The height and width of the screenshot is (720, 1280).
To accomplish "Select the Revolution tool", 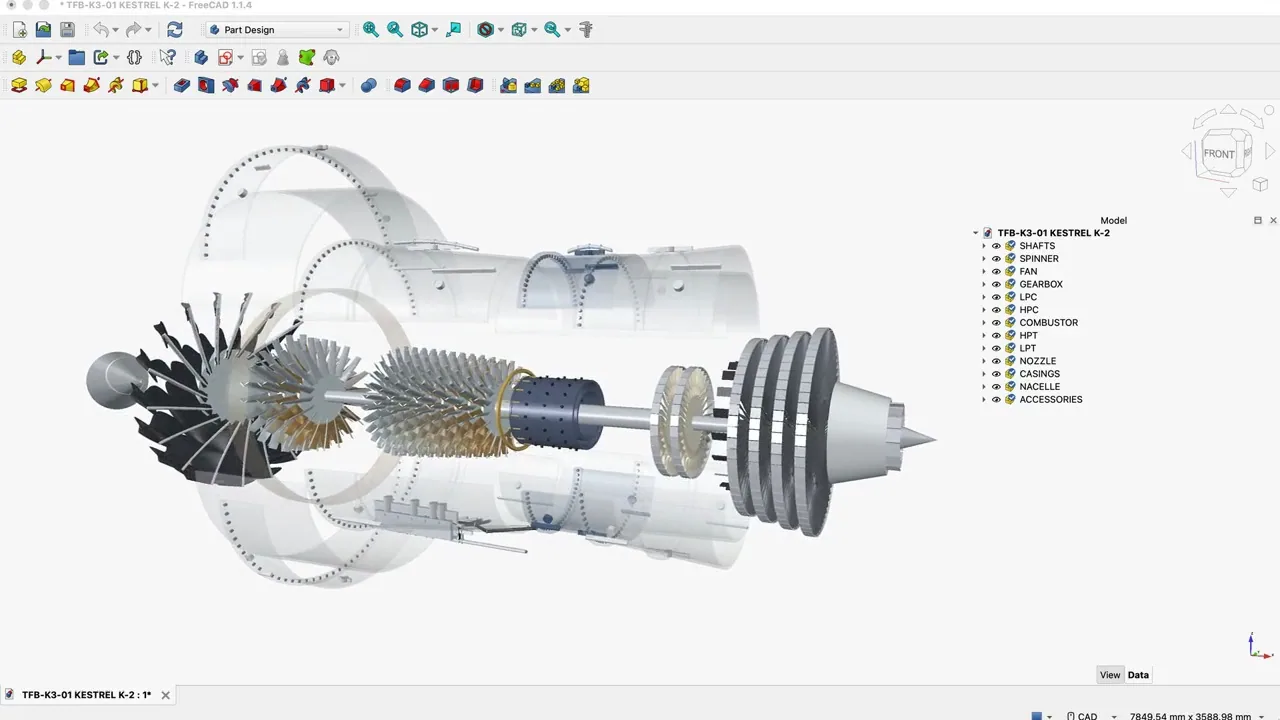I will coord(43,86).
